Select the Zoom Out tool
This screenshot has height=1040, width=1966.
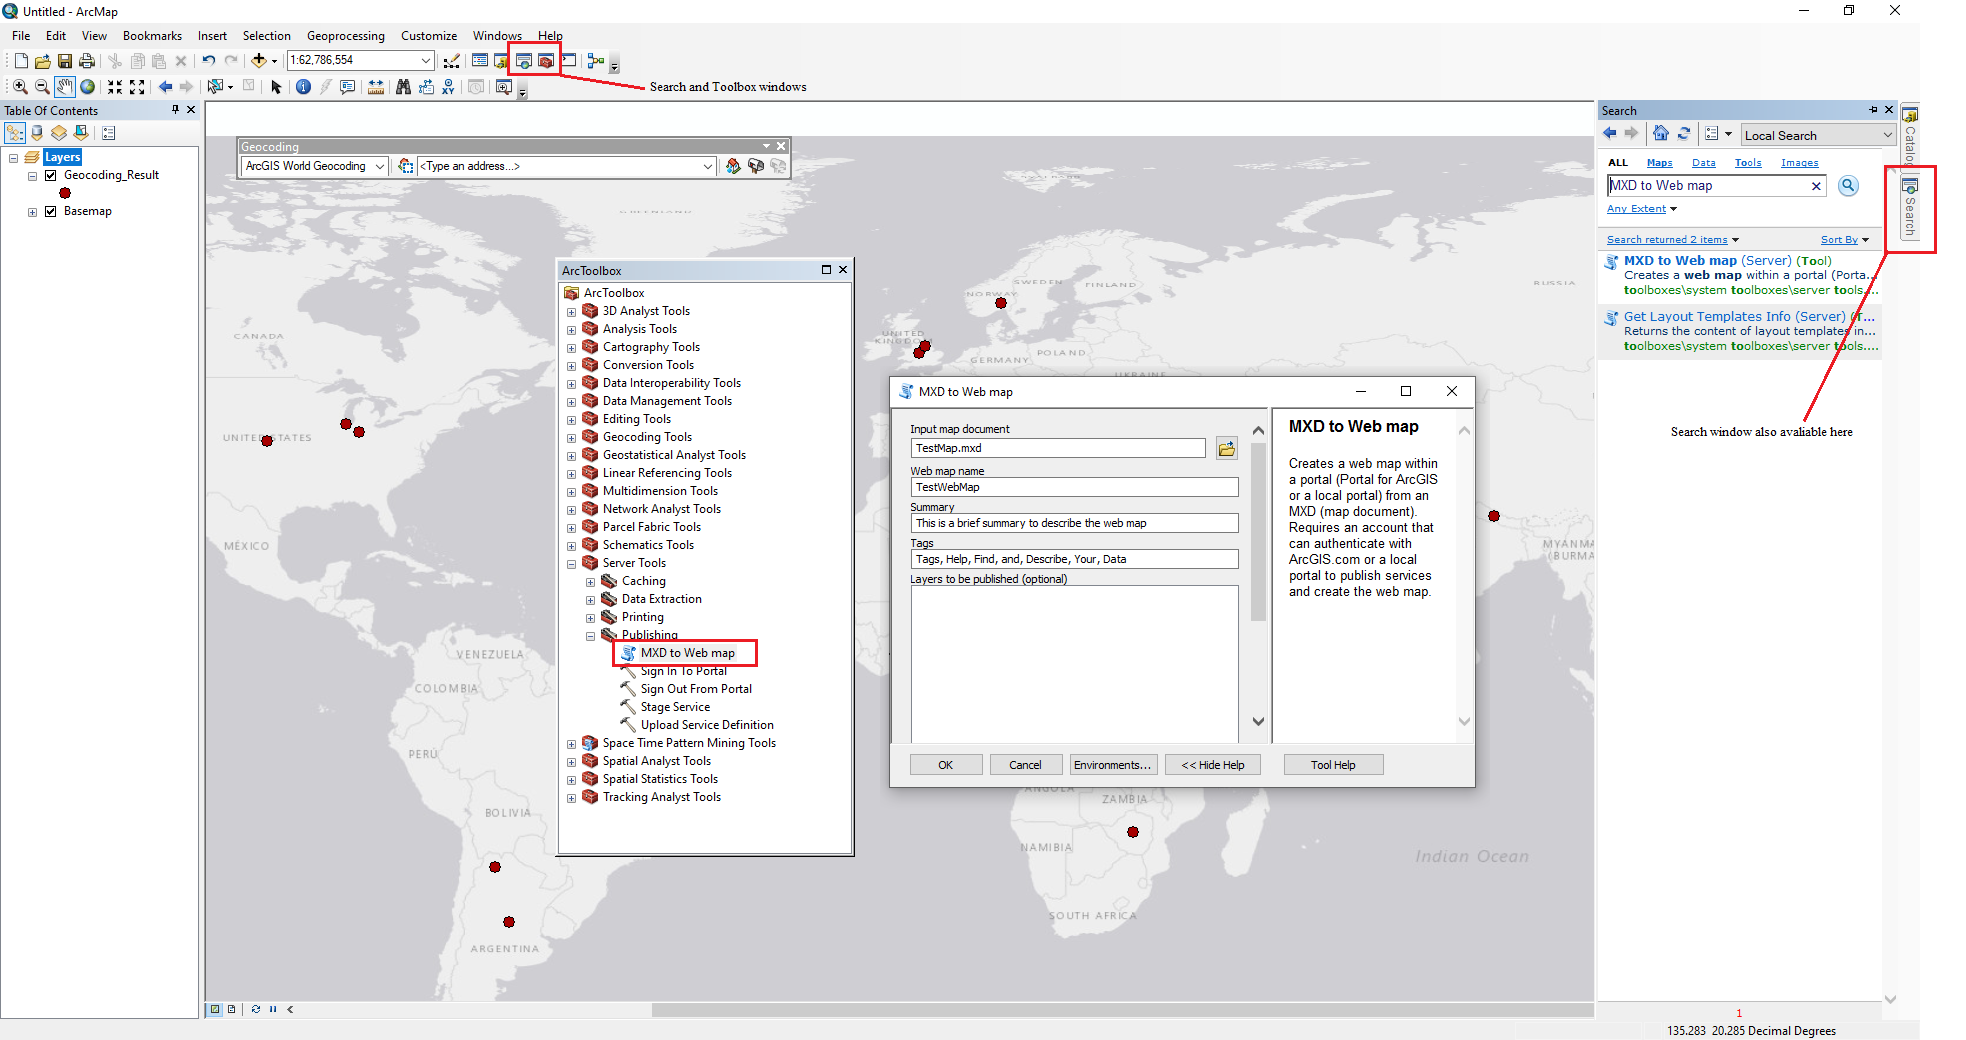click(x=42, y=87)
